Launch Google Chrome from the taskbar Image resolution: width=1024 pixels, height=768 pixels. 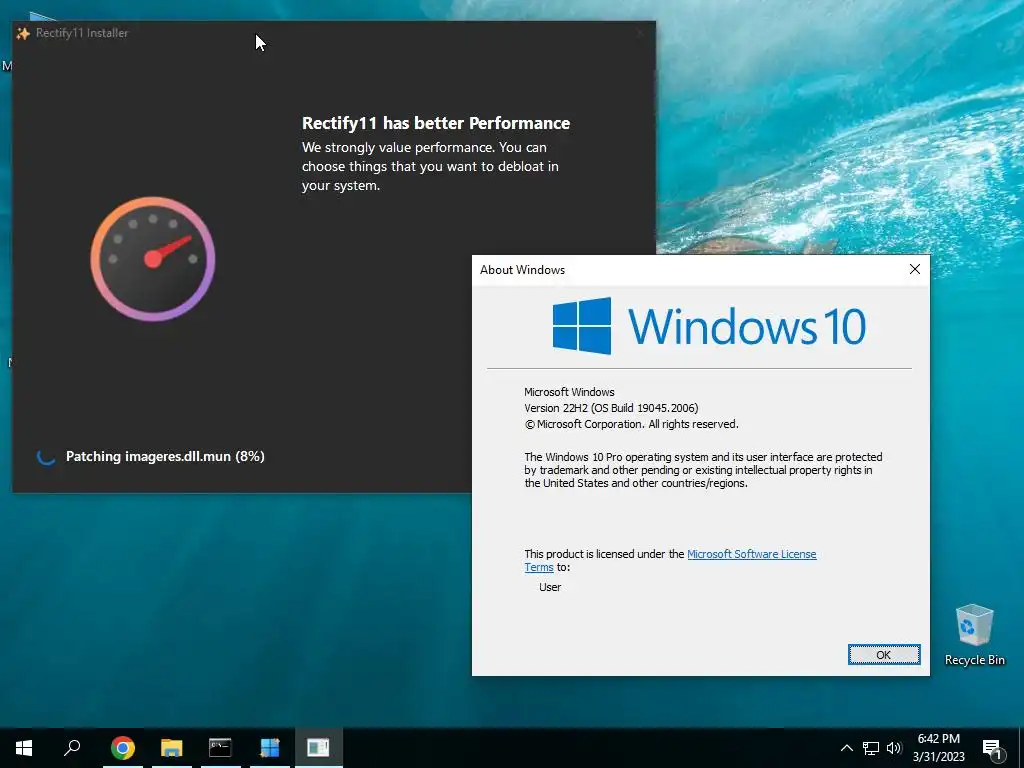coord(123,748)
